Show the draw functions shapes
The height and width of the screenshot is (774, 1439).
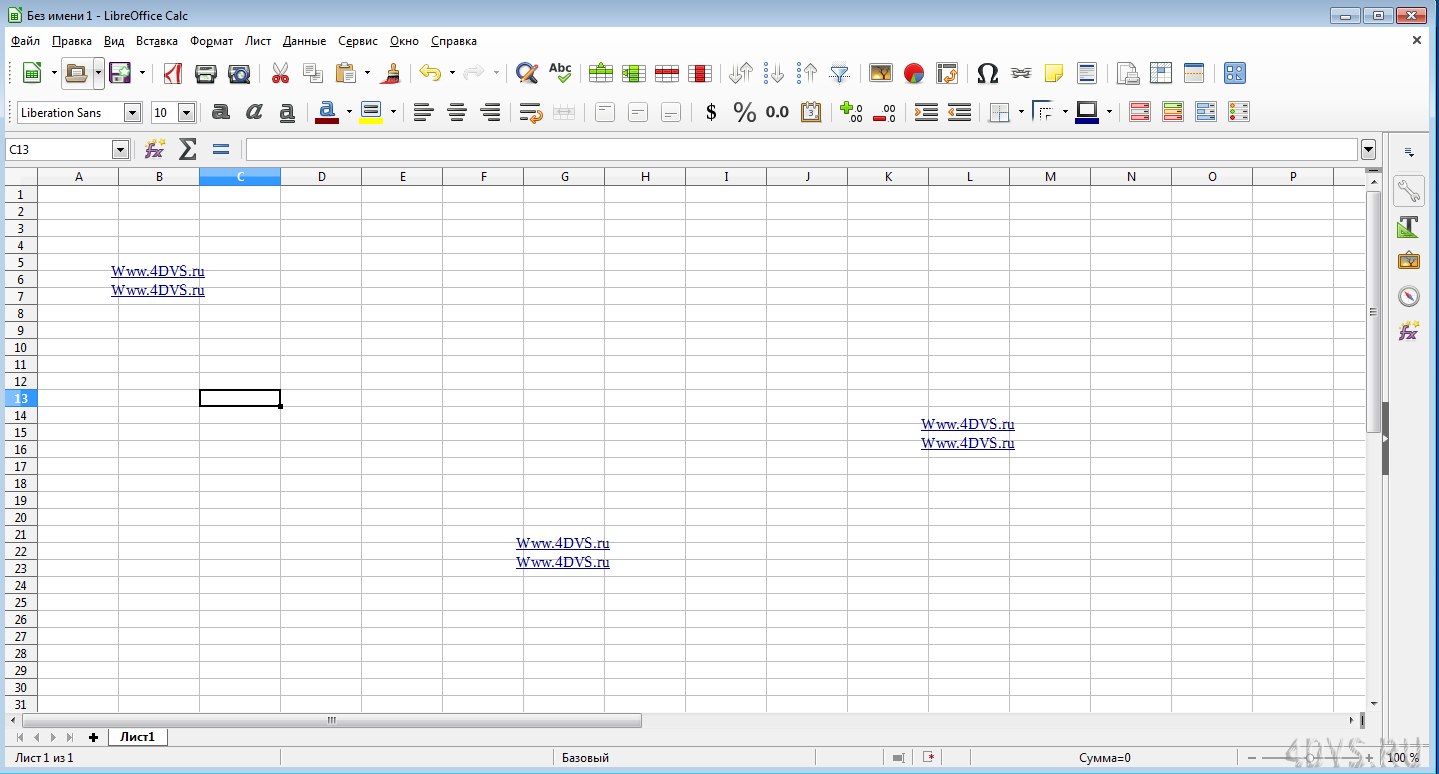(x=1234, y=73)
